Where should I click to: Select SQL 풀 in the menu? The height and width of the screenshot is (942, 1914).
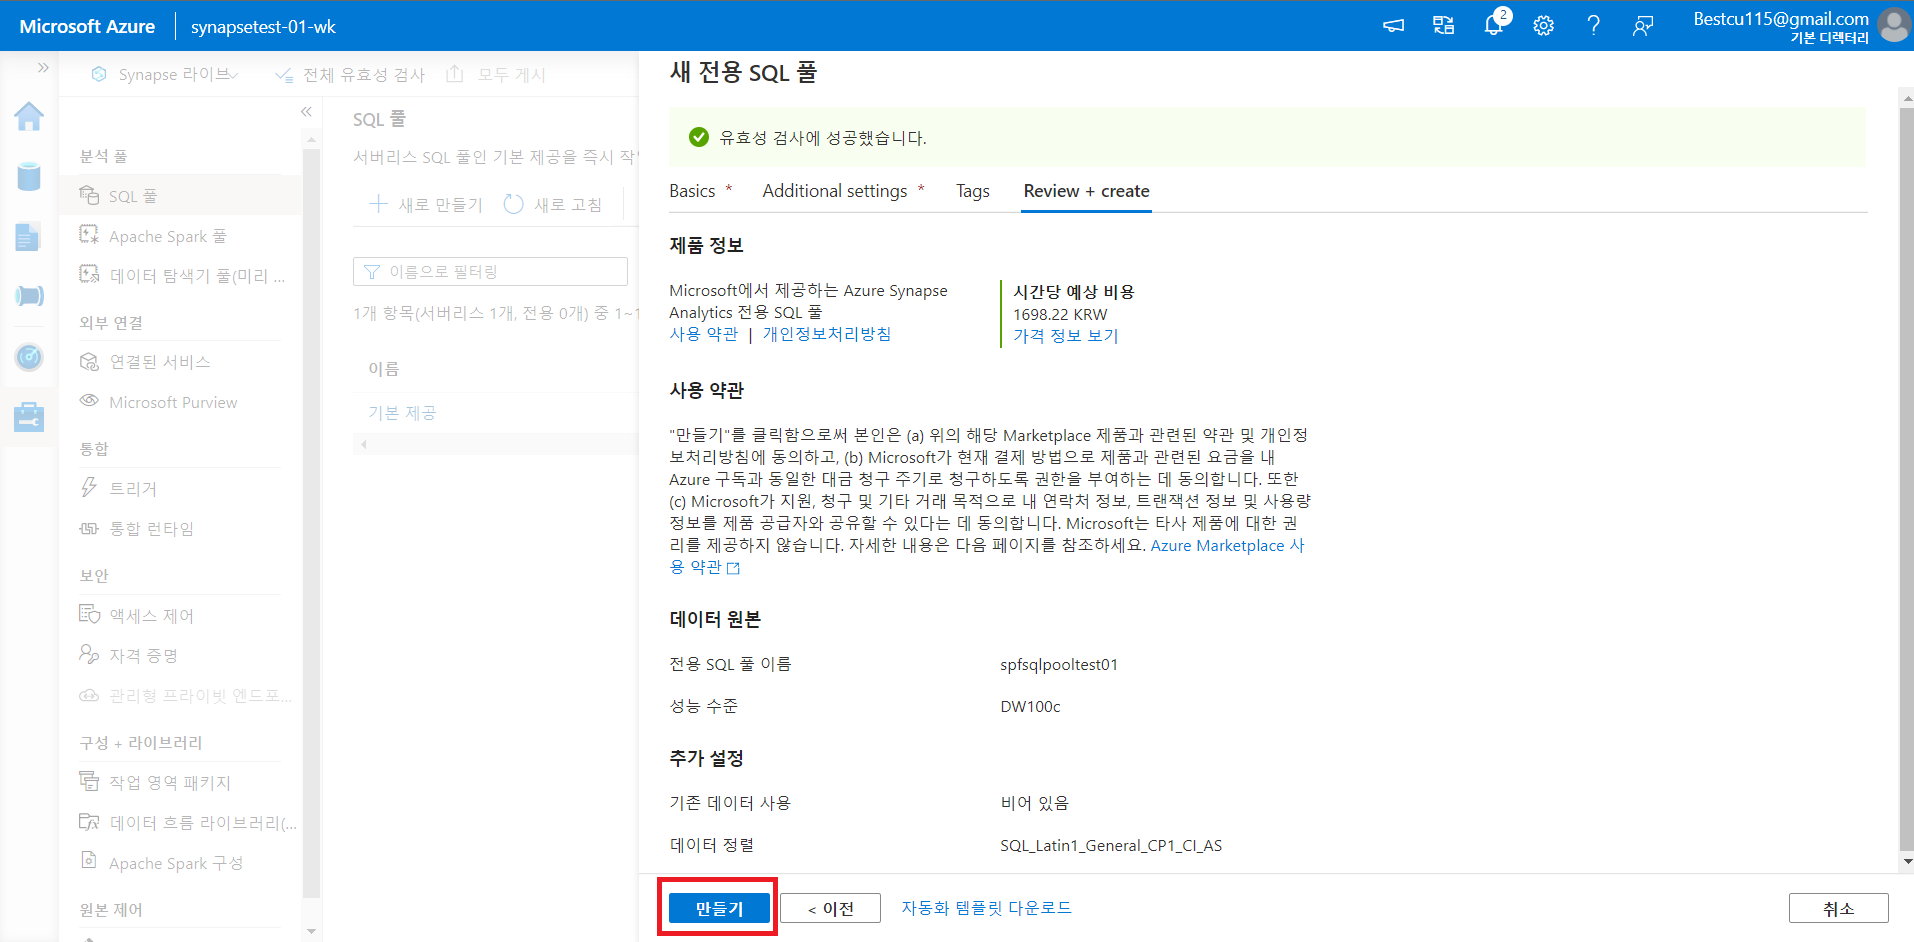(x=180, y=196)
